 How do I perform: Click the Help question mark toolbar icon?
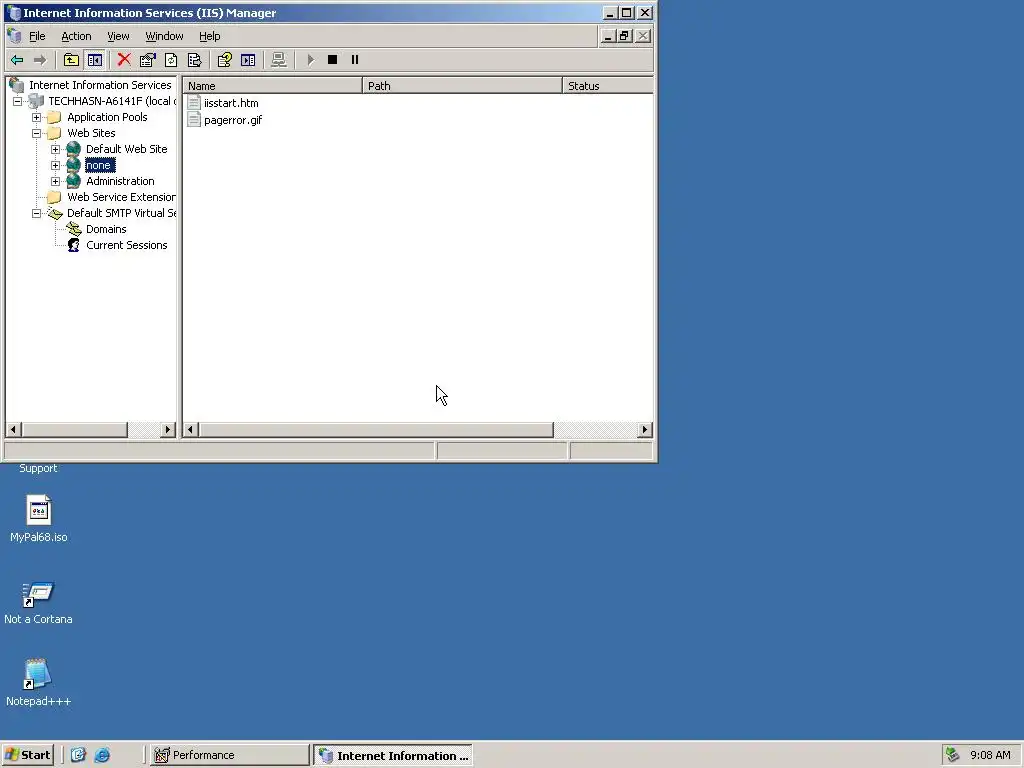click(x=225, y=60)
